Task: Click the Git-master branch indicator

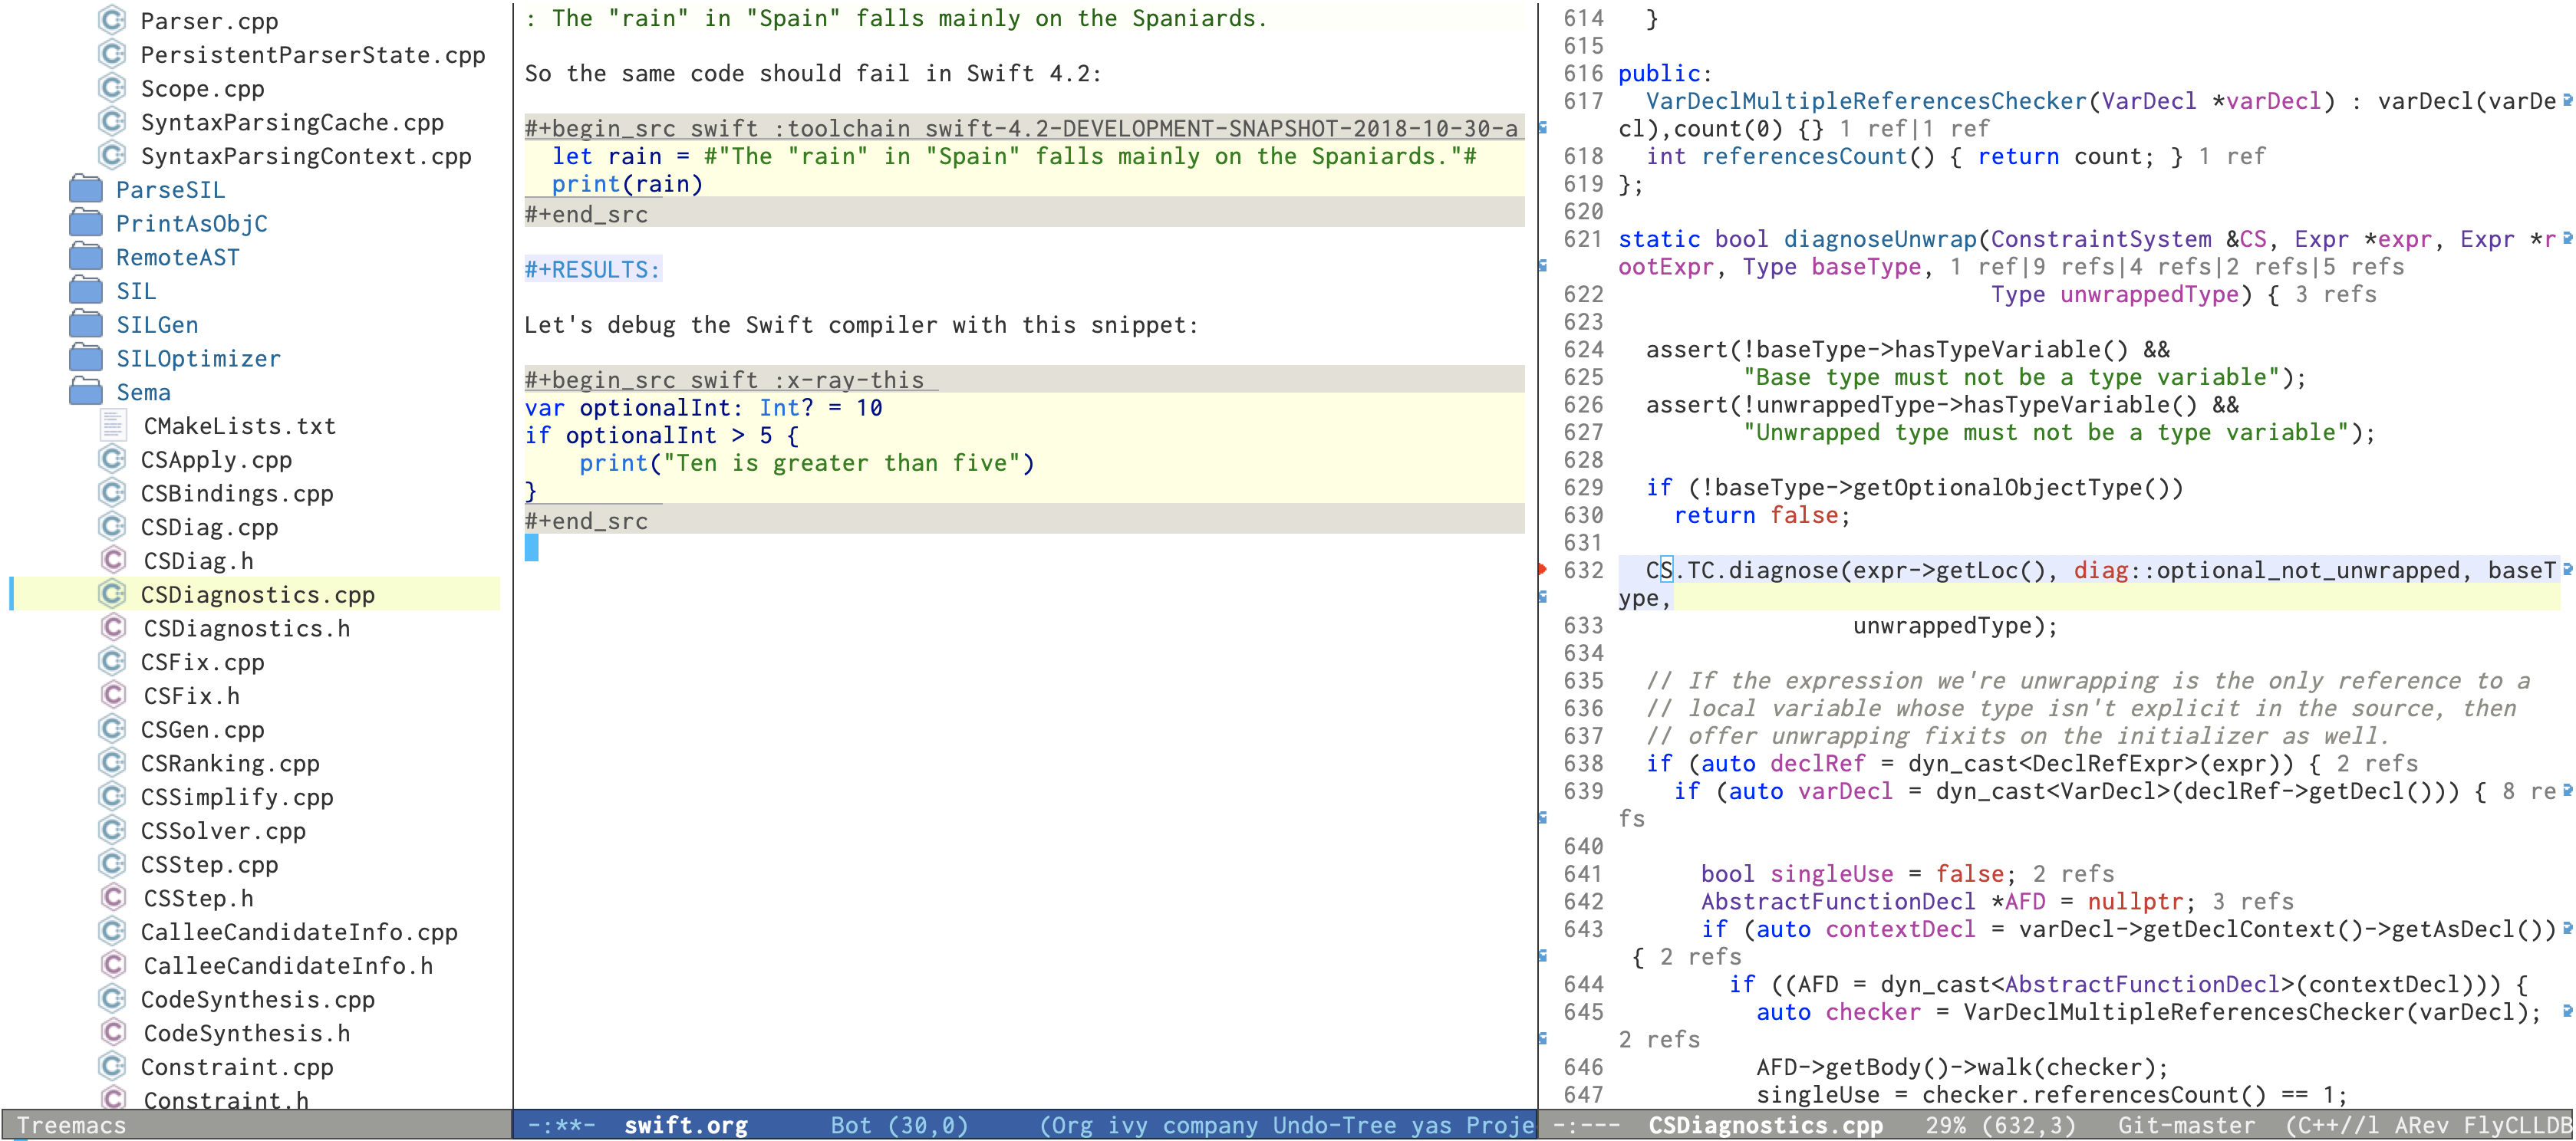Action: point(2186,1125)
